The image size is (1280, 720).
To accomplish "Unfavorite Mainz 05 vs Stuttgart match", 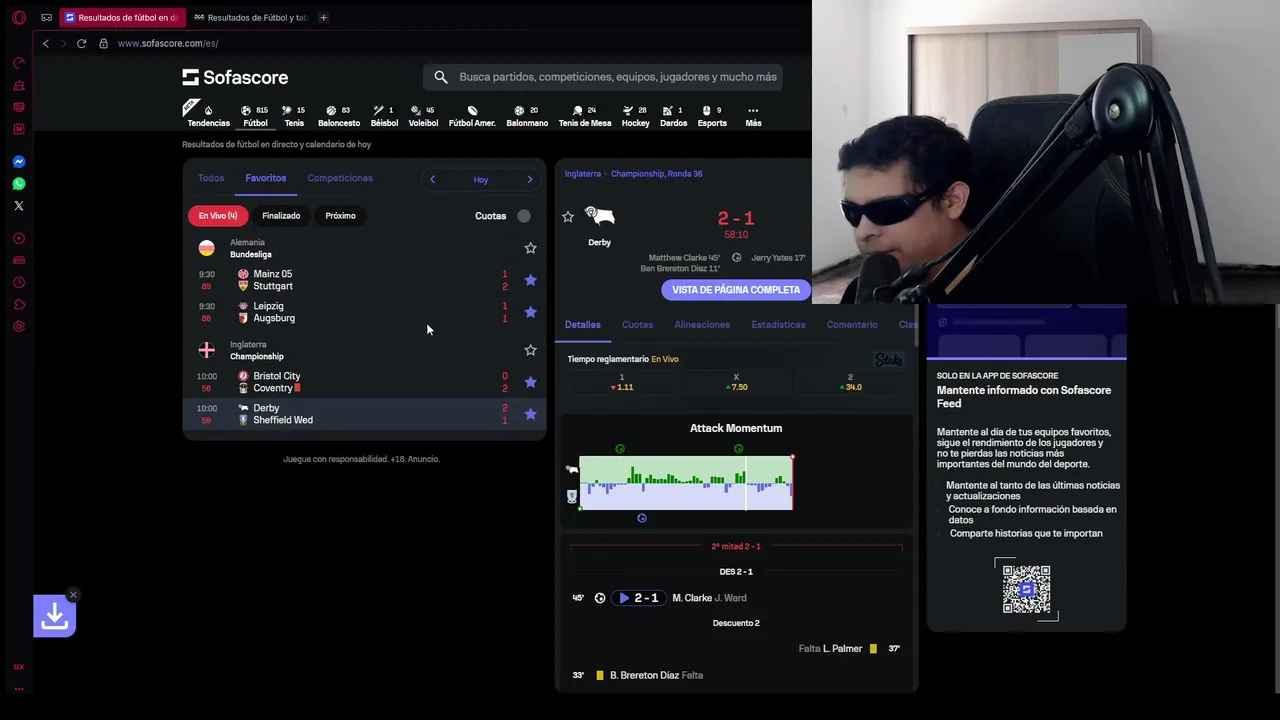I will (530, 280).
